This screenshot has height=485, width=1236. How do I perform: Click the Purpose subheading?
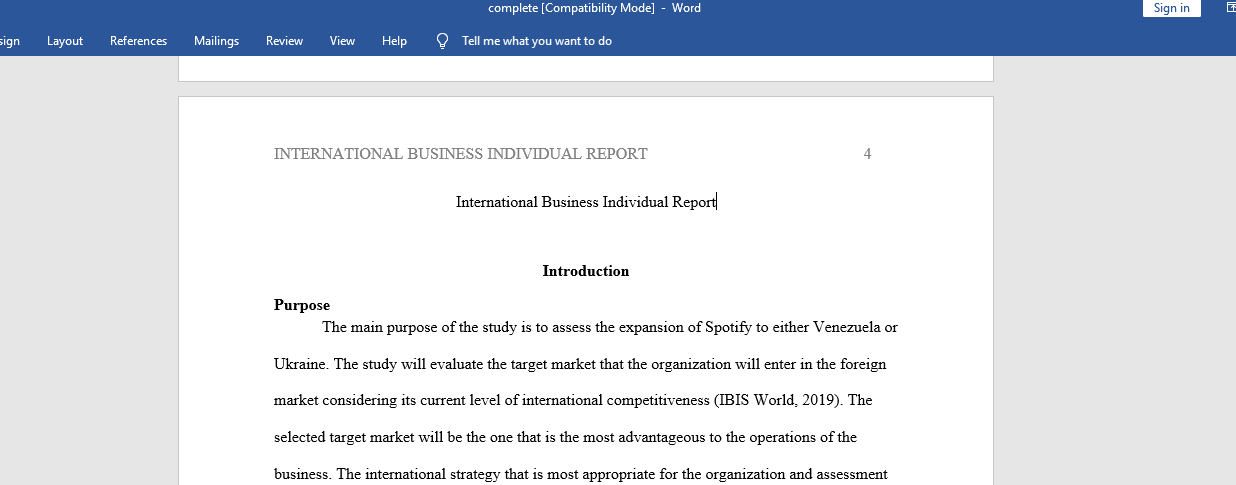point(302,305)
